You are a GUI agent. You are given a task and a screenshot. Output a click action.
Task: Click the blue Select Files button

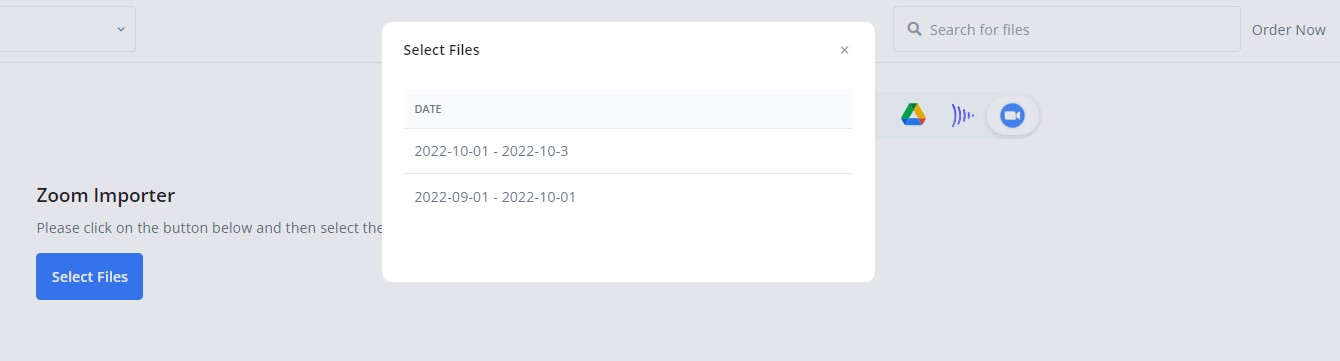tap(89, 277)
